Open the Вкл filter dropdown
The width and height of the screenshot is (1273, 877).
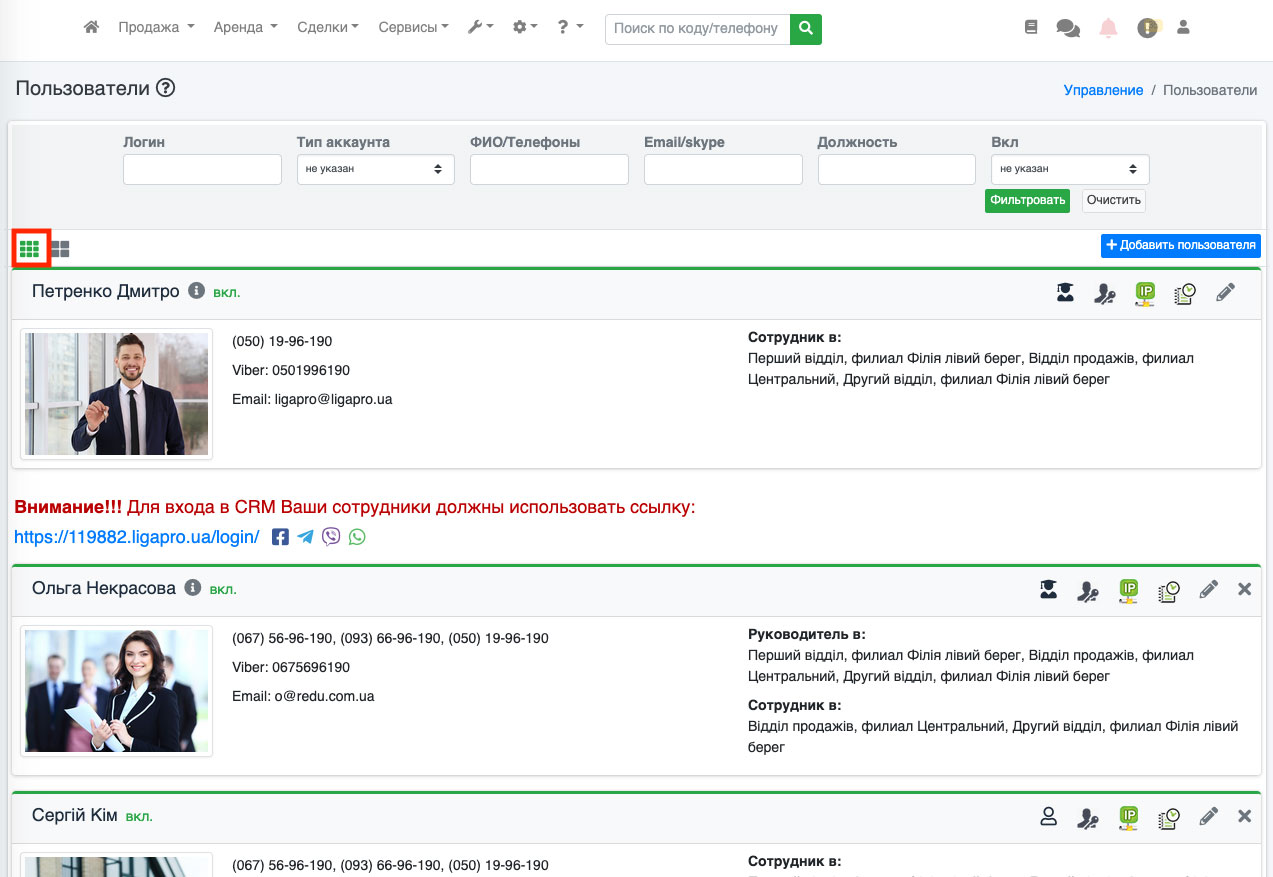click(x=1069, y=169)
